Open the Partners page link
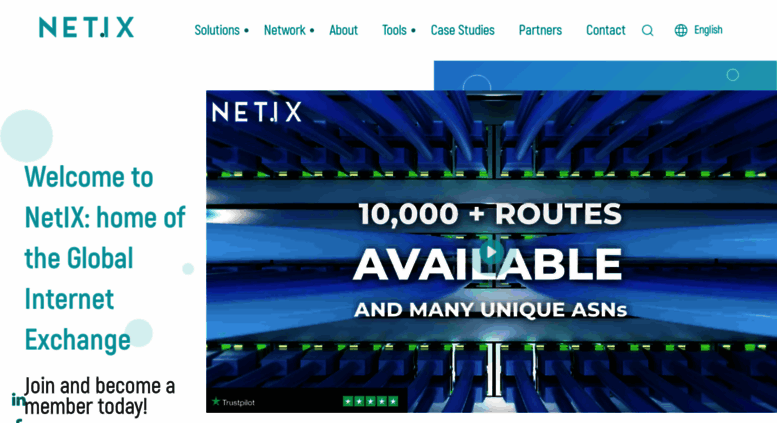Viewport: 777px width, 423px height. (x=540, y=30)
